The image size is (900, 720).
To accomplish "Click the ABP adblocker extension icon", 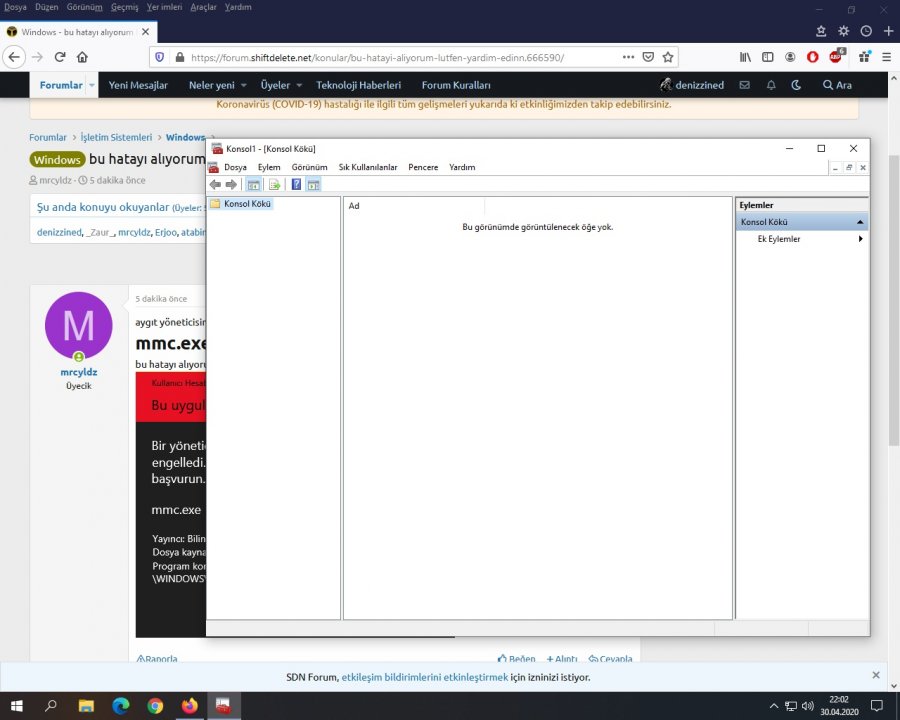I will (836, 57).
